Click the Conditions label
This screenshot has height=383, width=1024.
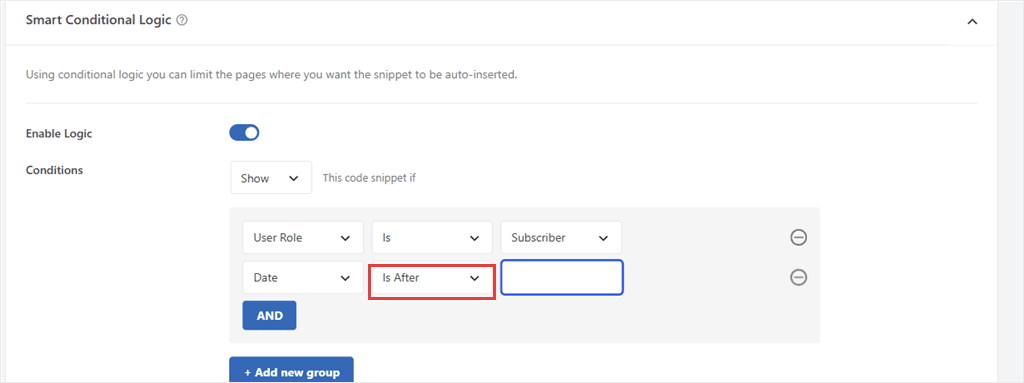[54, 170]
